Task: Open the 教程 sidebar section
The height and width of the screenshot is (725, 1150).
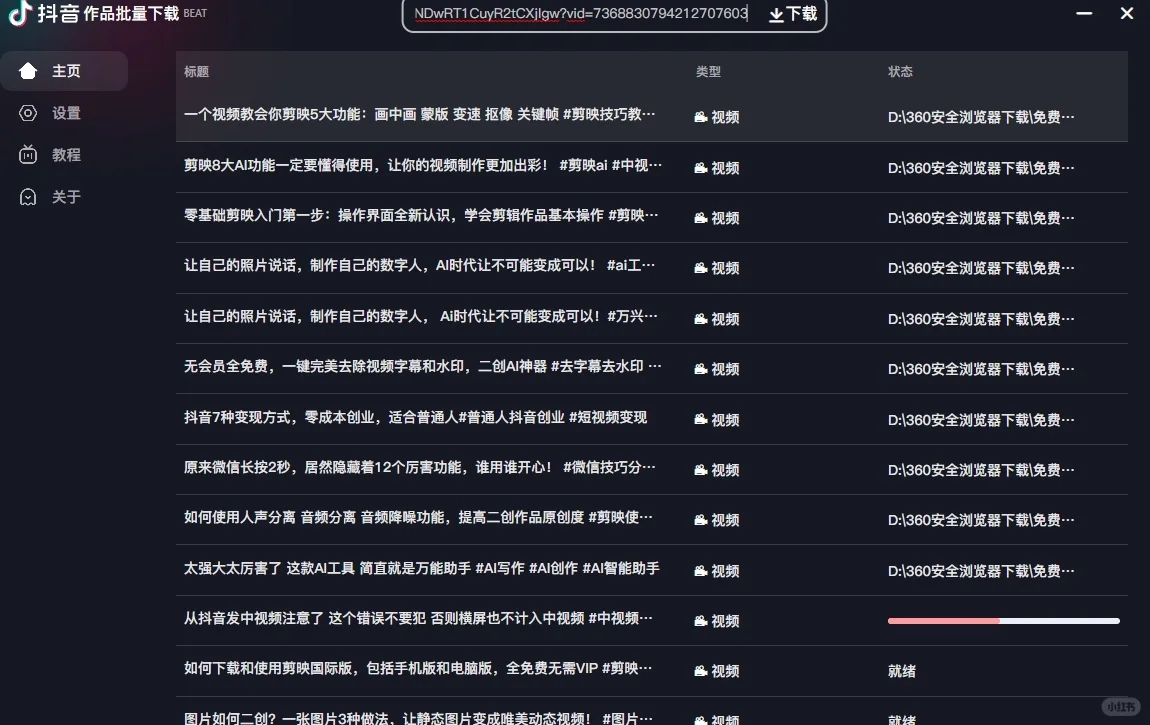Action: pos(66,155)
